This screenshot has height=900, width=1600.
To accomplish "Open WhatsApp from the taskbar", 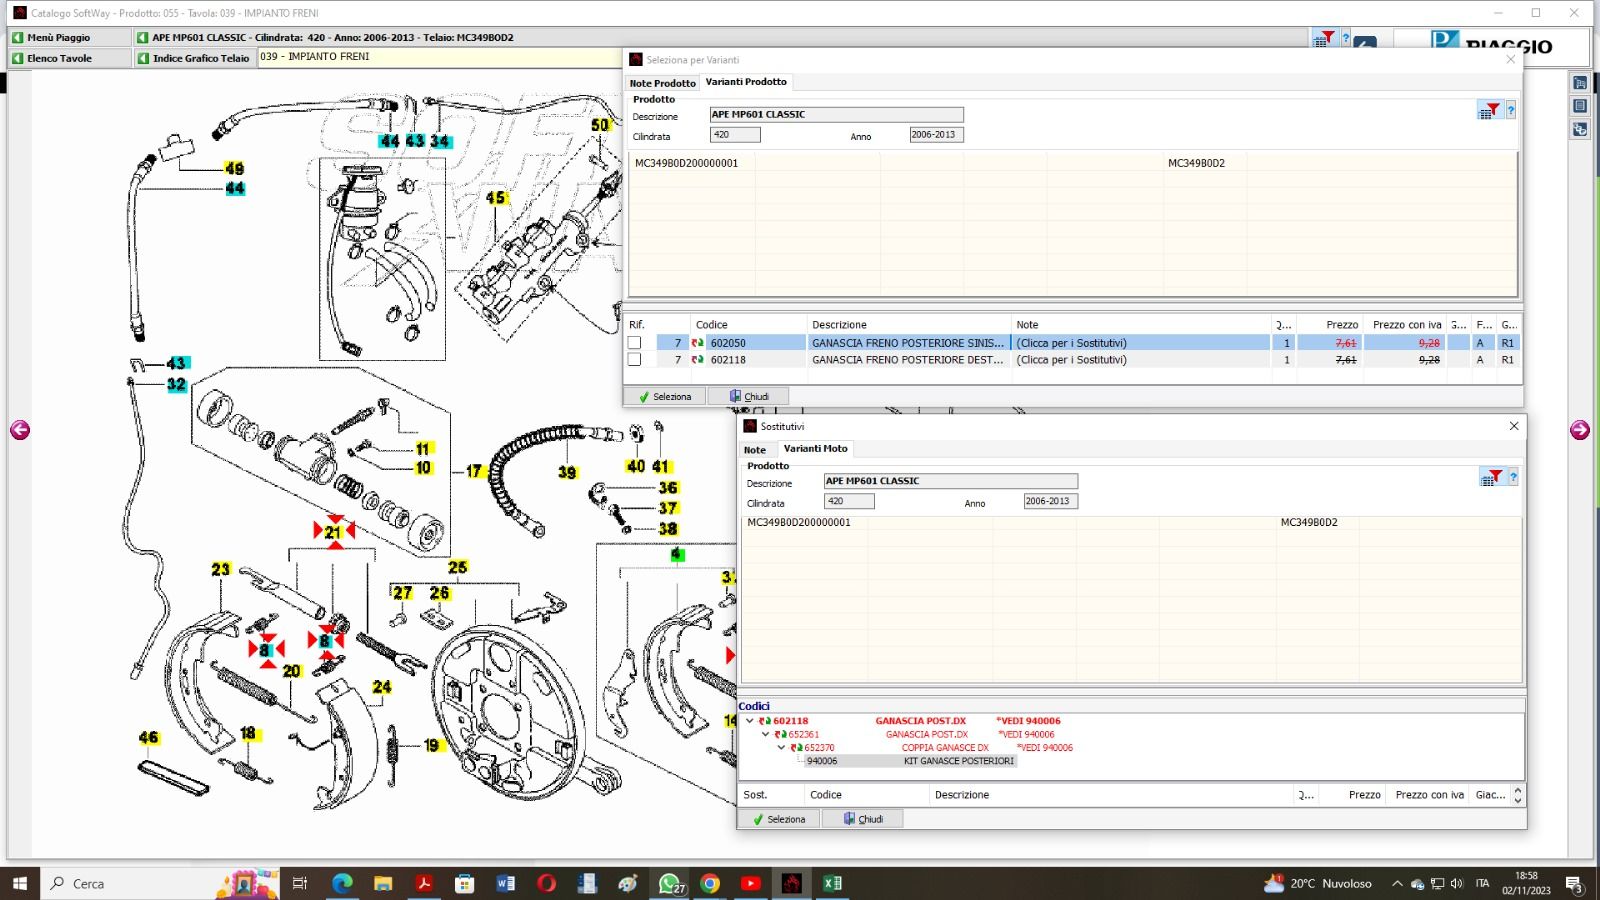I will coord(669,883).
